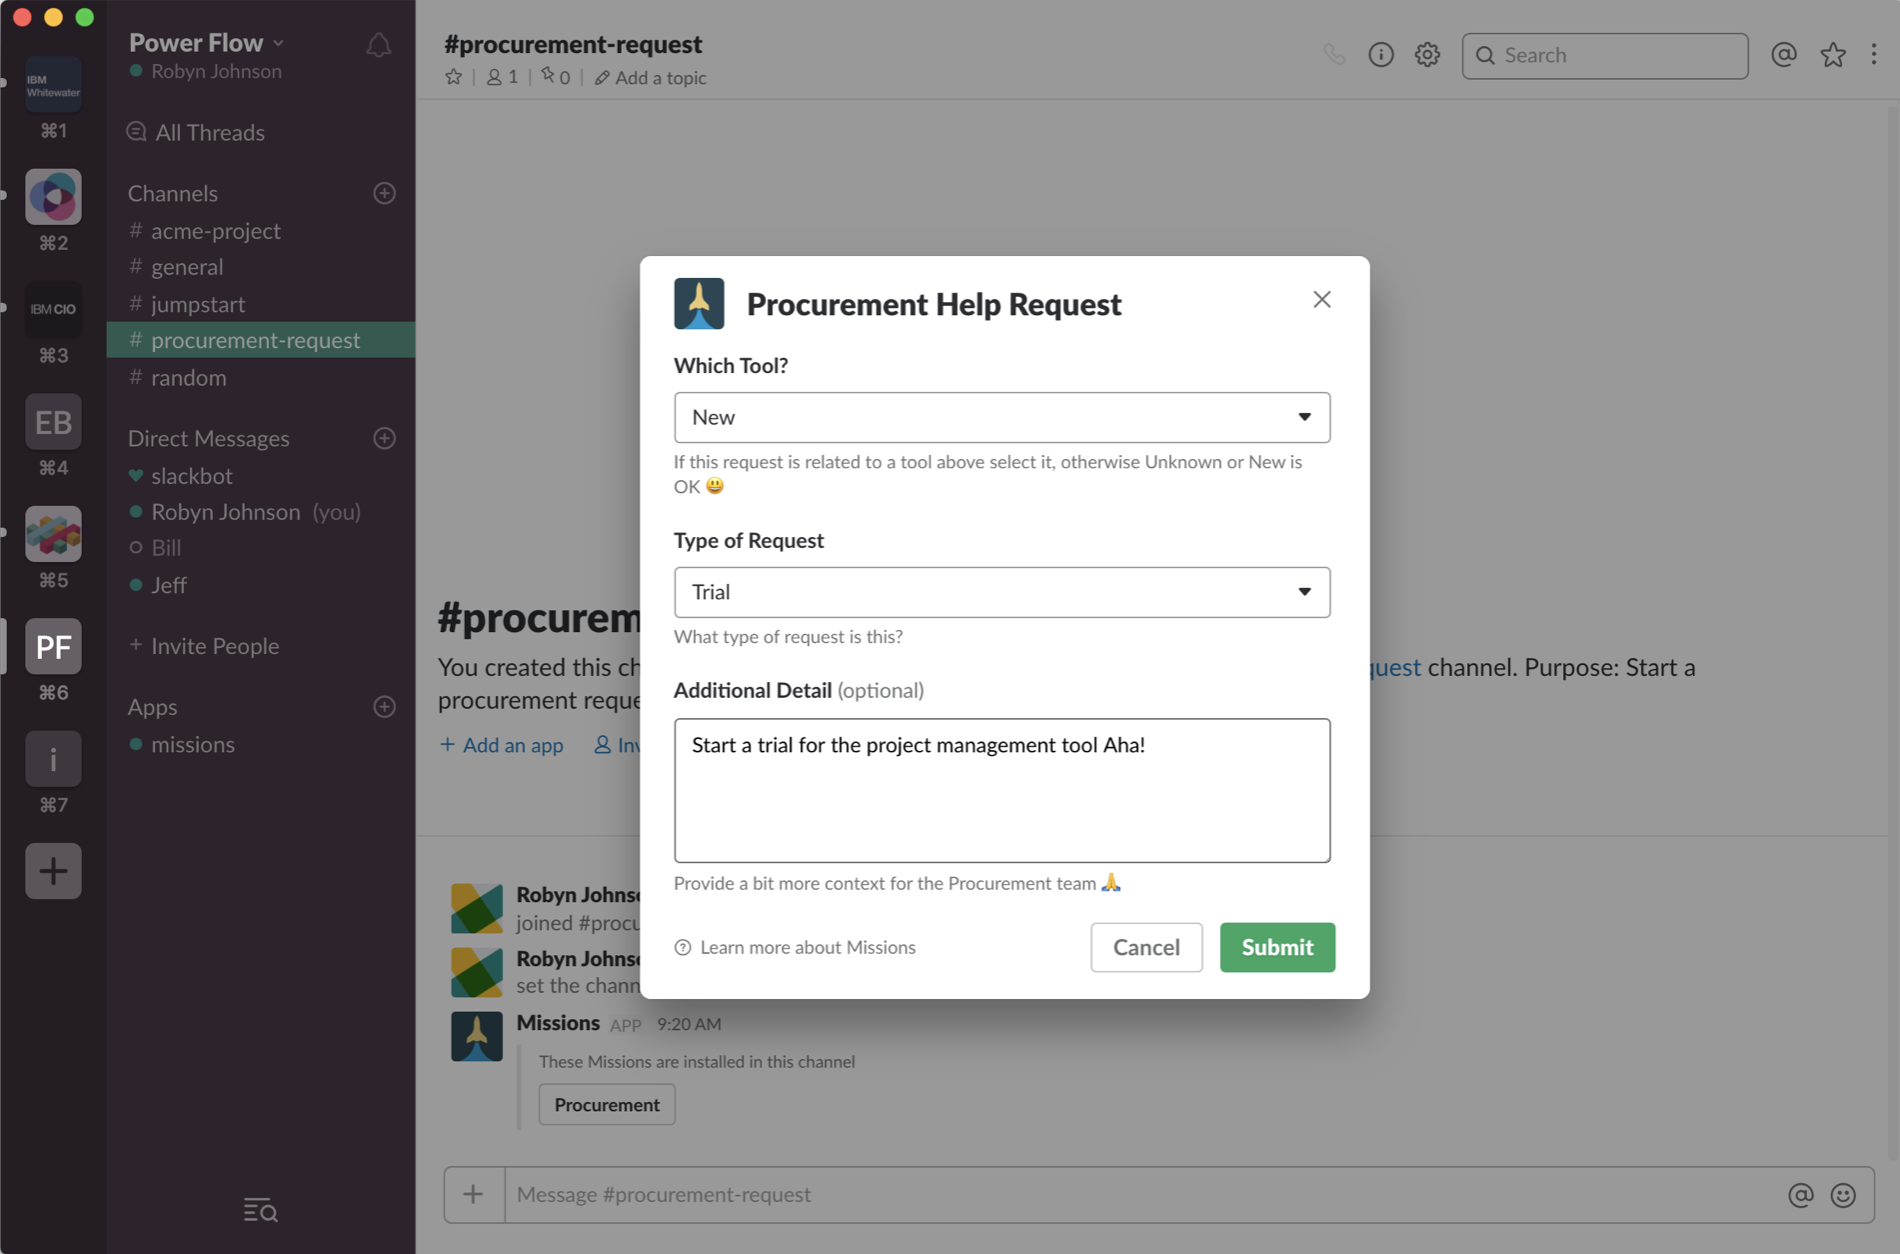
Task: Switch to IBM CIO workspace
Action: pyautogui.click(x=53, y=309)
